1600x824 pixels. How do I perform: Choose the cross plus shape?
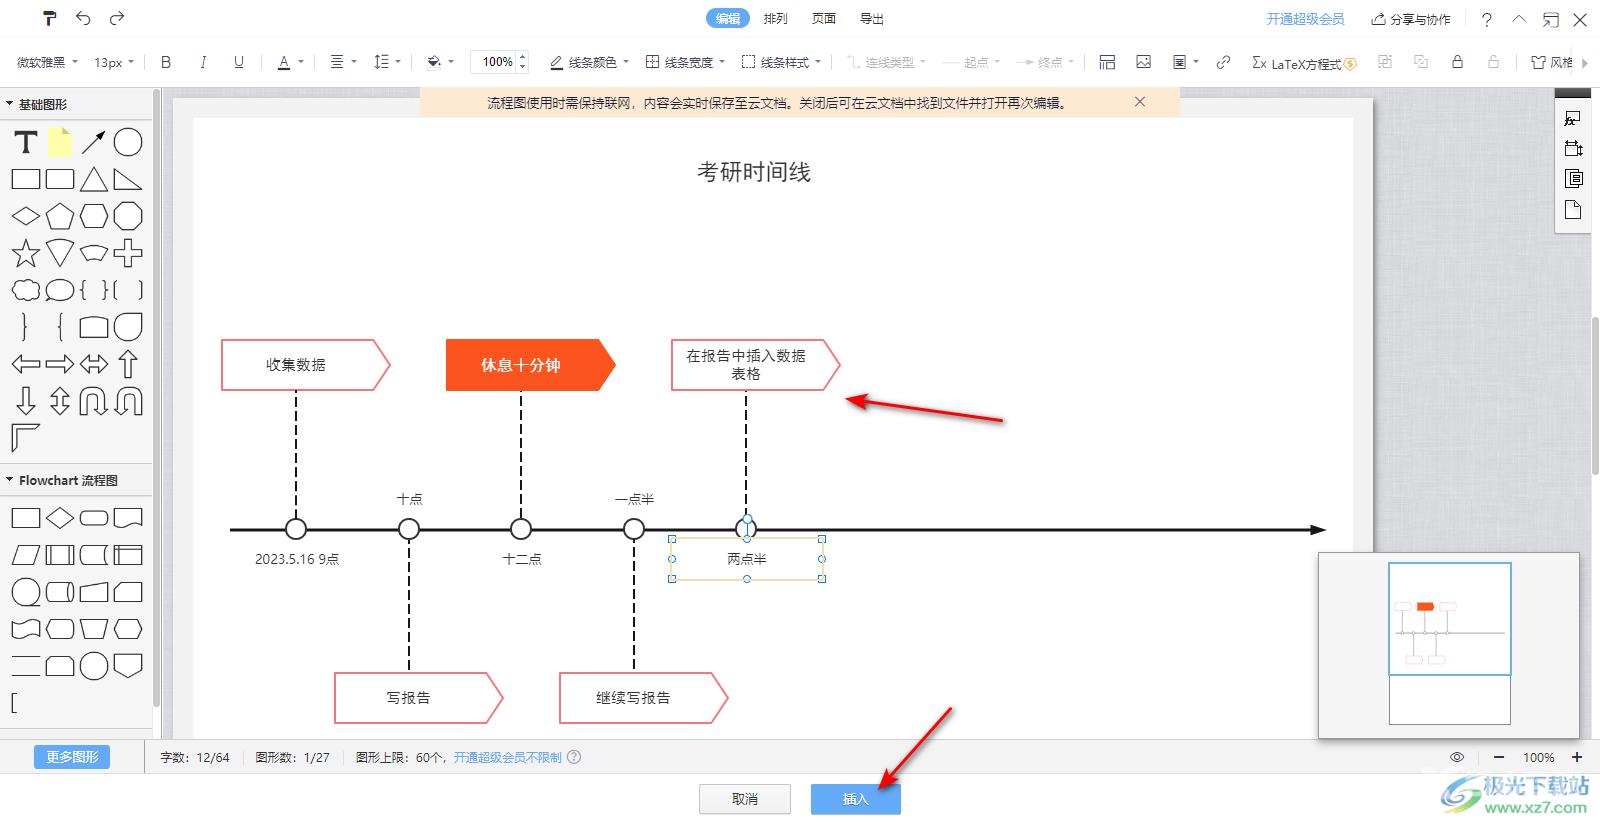point(128,253)
